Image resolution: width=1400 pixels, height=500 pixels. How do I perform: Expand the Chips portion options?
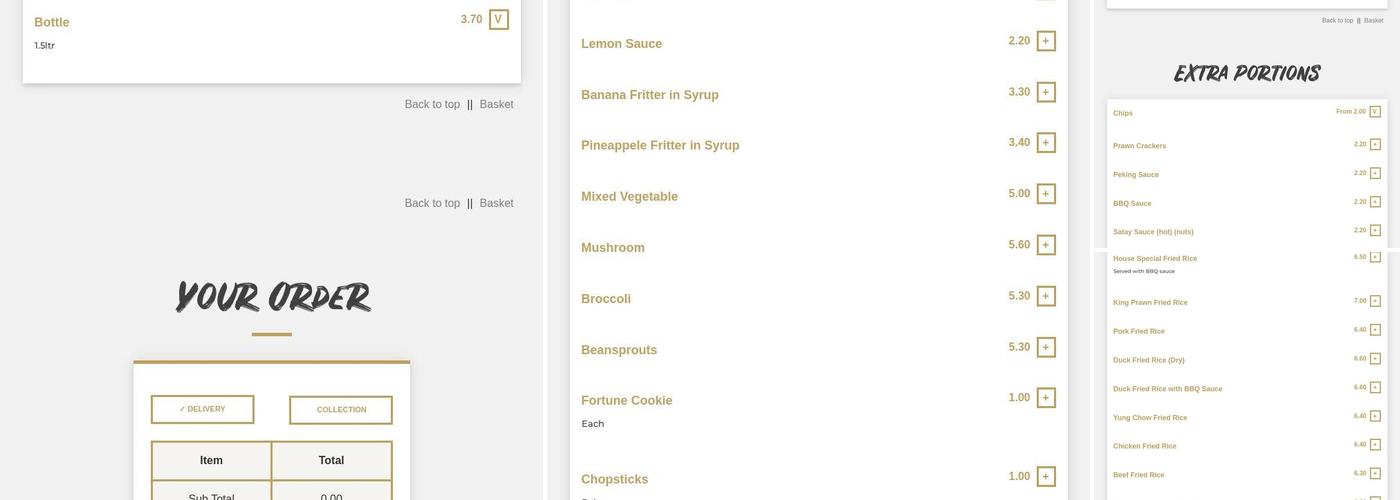point(1375,112)
